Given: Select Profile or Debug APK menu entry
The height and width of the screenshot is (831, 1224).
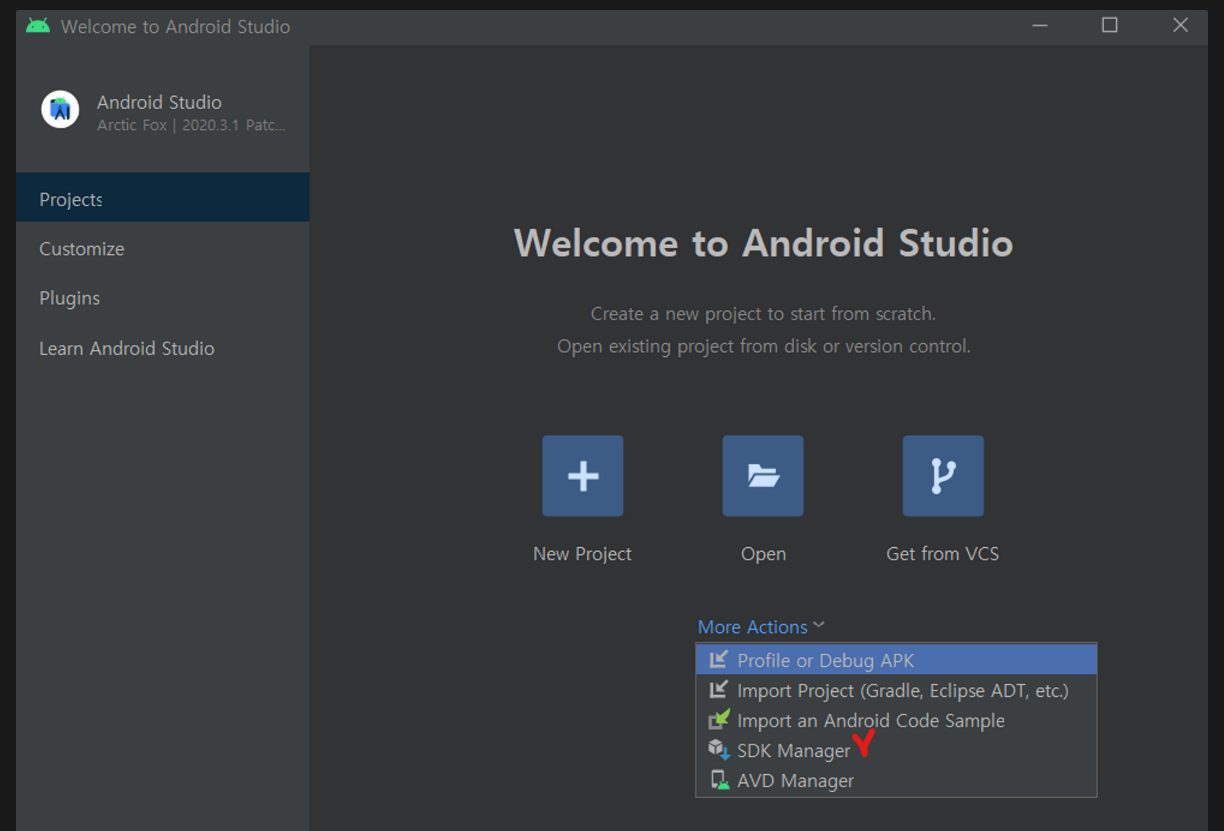Looking at the screenshot, I should click(x=896, y=660).
